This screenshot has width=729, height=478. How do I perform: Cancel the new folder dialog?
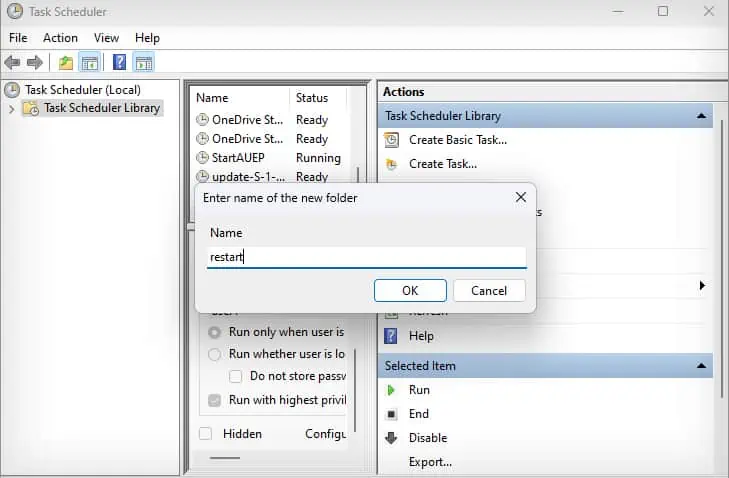[x=489, y=291]
